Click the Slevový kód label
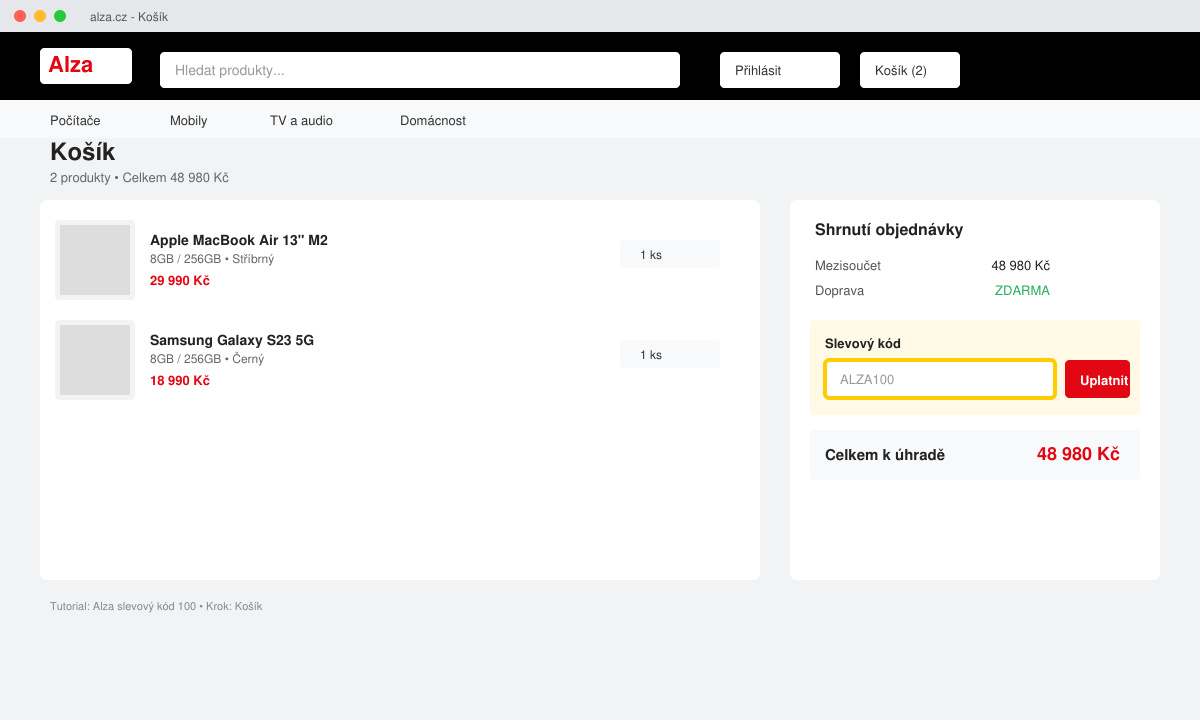This screenshot has width=1200, height=720. (x=863, y=343)
